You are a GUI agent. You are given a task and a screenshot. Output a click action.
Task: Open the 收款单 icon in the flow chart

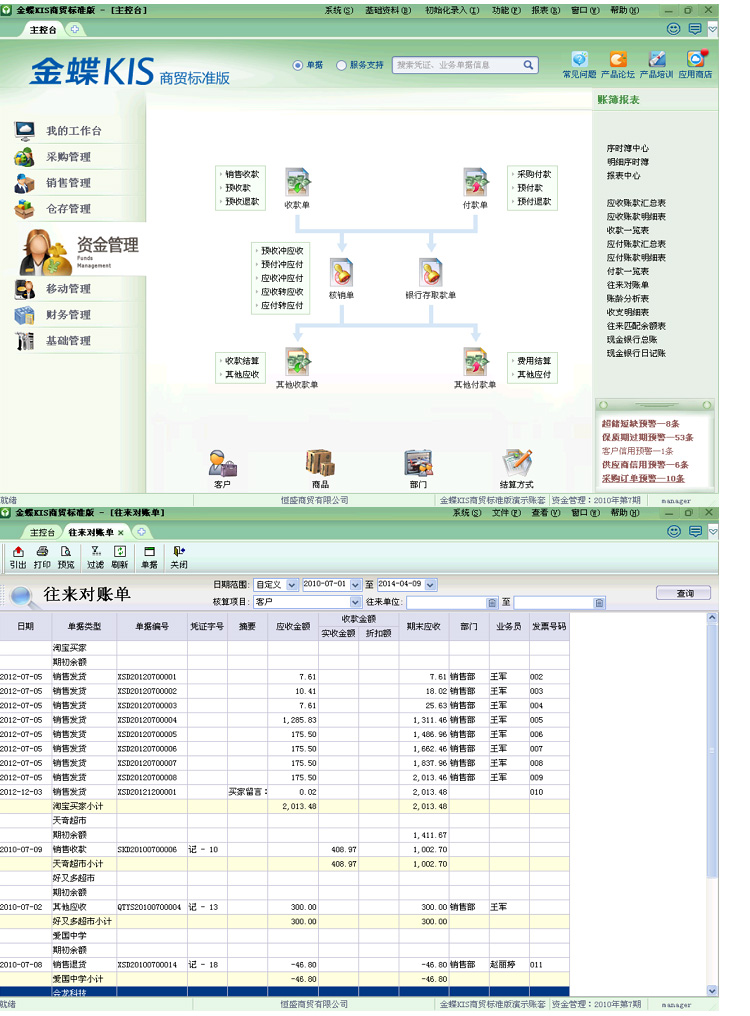298,182
